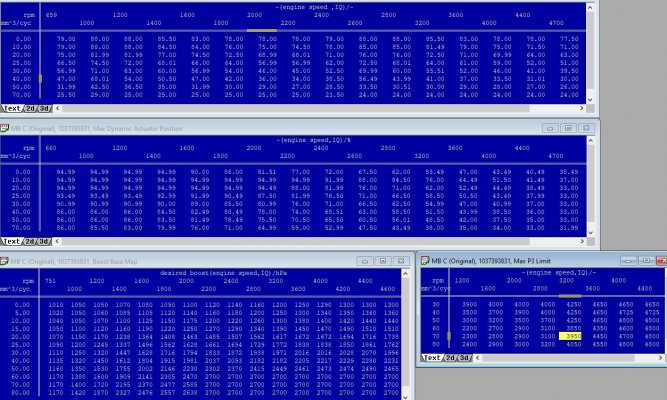Minimize the Max Dynamic Actuator Position window
Screen dimensions: 667x400
tap(550, 129)
